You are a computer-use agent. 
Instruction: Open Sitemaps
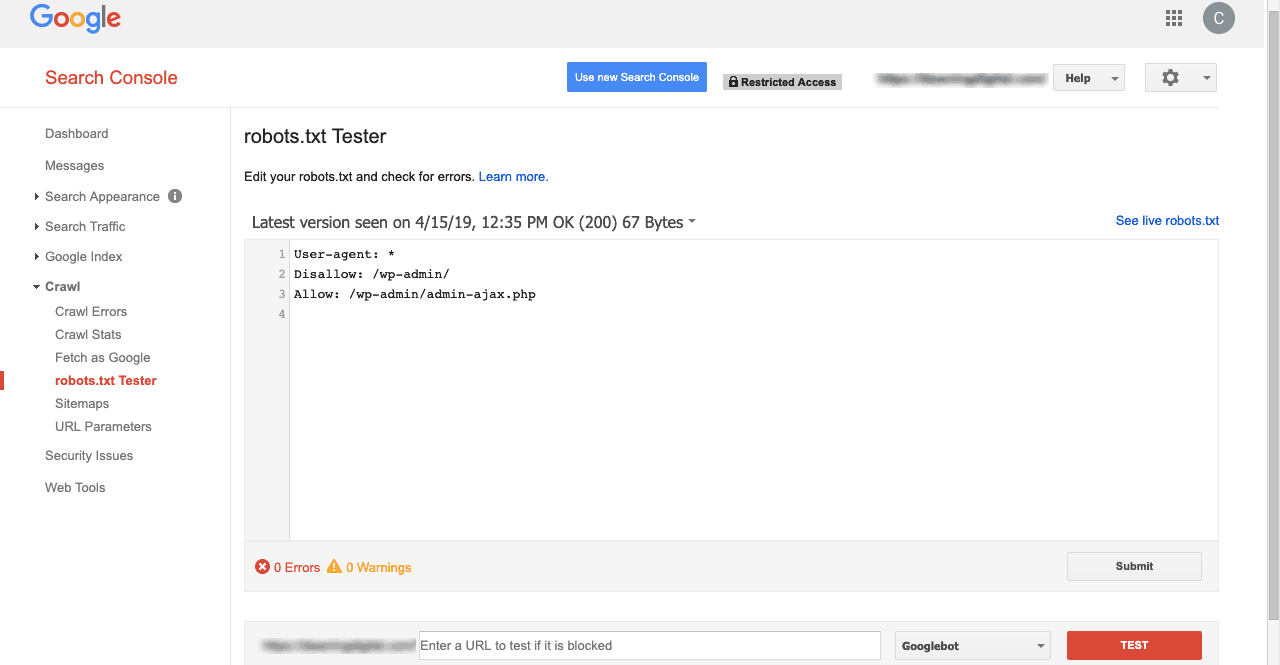tap(82, 404)
